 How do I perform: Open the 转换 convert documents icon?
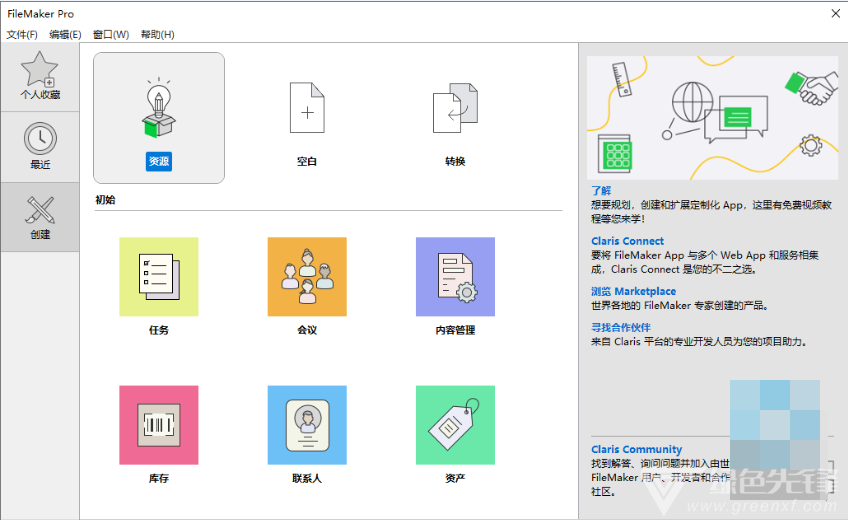[455, 108]
